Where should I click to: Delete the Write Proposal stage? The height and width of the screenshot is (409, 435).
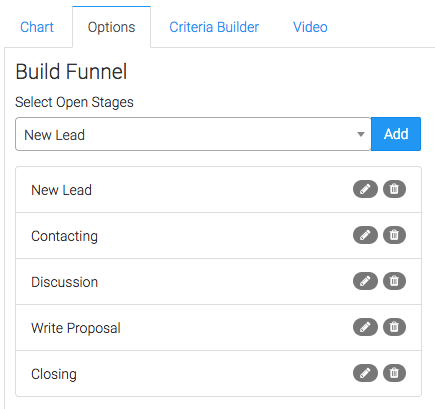tap(394, 327)
